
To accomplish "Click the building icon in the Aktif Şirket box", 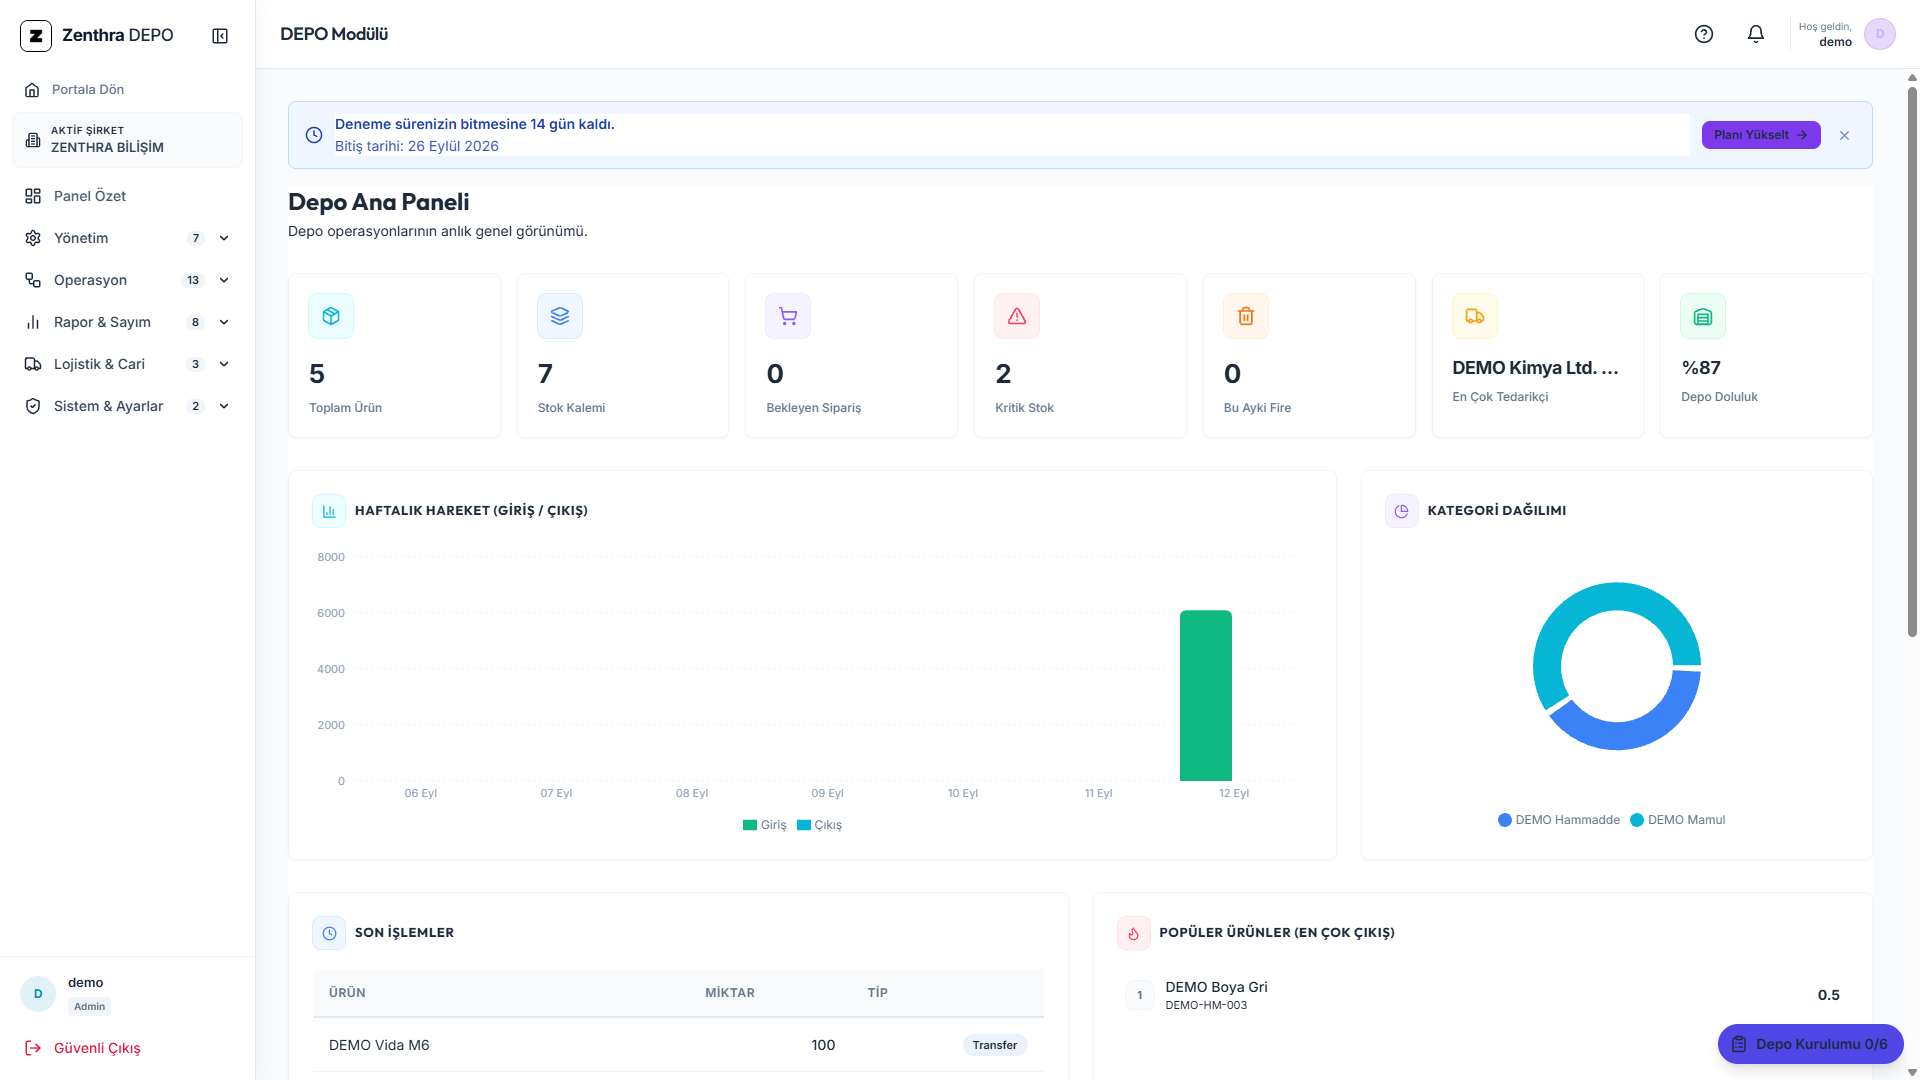I will click(x=33, y=140).
